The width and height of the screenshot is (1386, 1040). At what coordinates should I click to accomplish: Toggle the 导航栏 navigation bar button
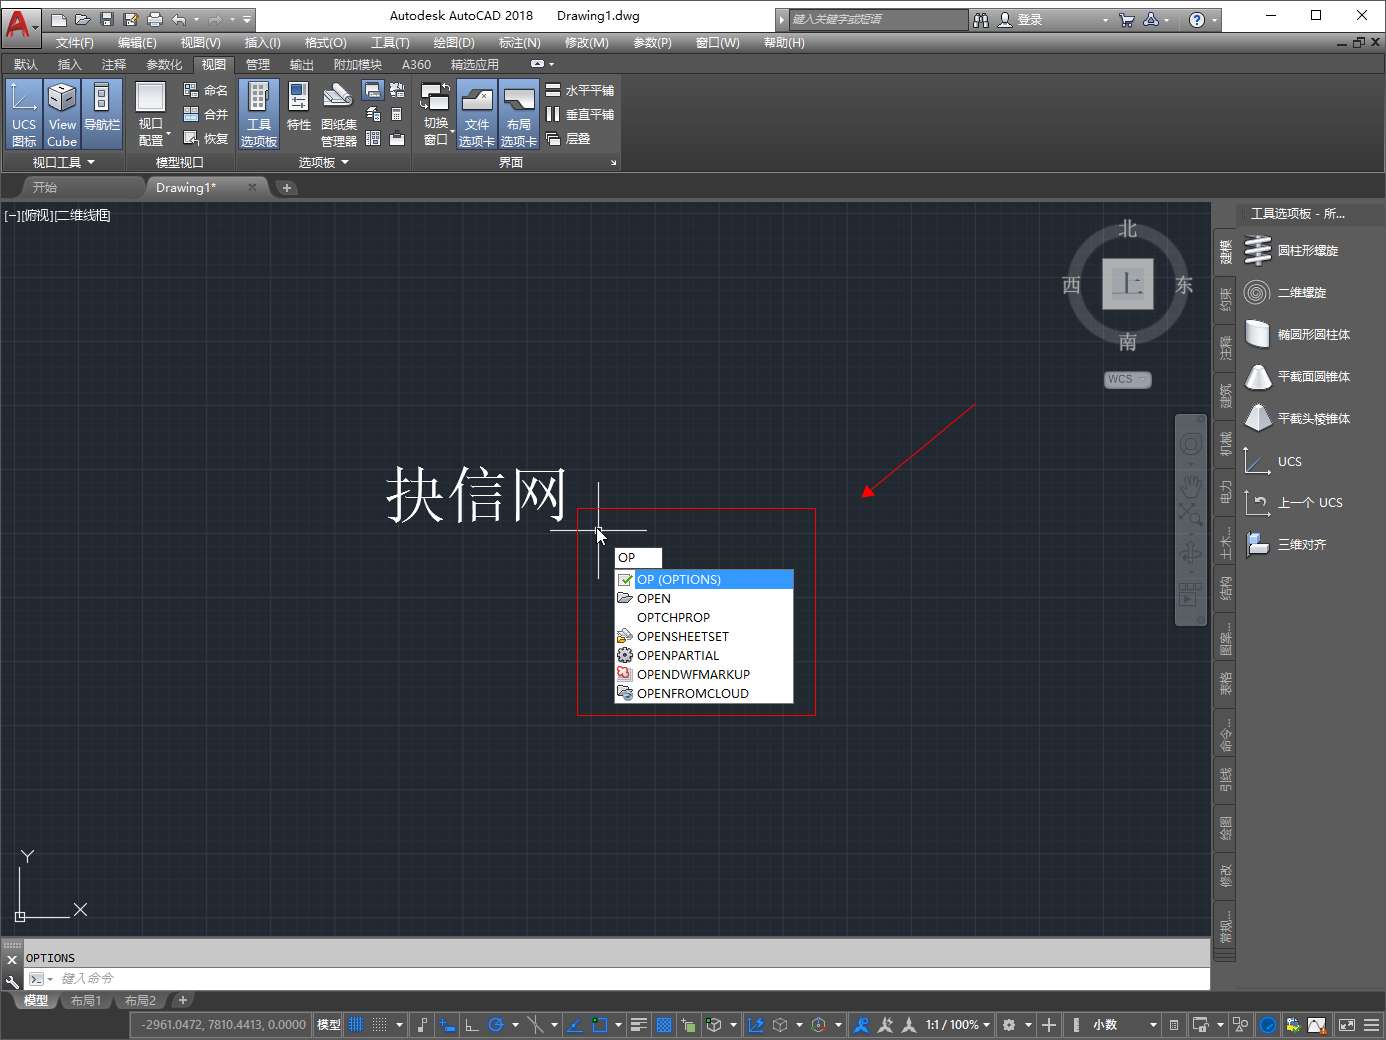101,114
